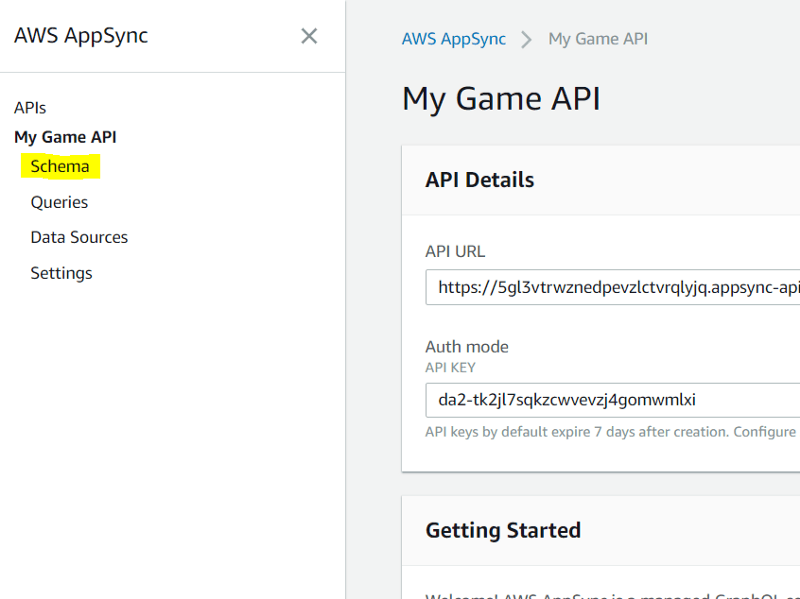Click the breadcrumb chevron separator
Viewport: 800px width, 599px height.
(x=527, y=40)
